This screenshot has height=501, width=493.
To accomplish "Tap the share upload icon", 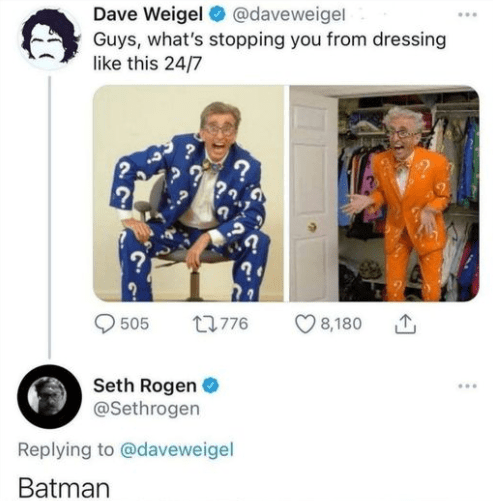I will click(x=405, y=324).
